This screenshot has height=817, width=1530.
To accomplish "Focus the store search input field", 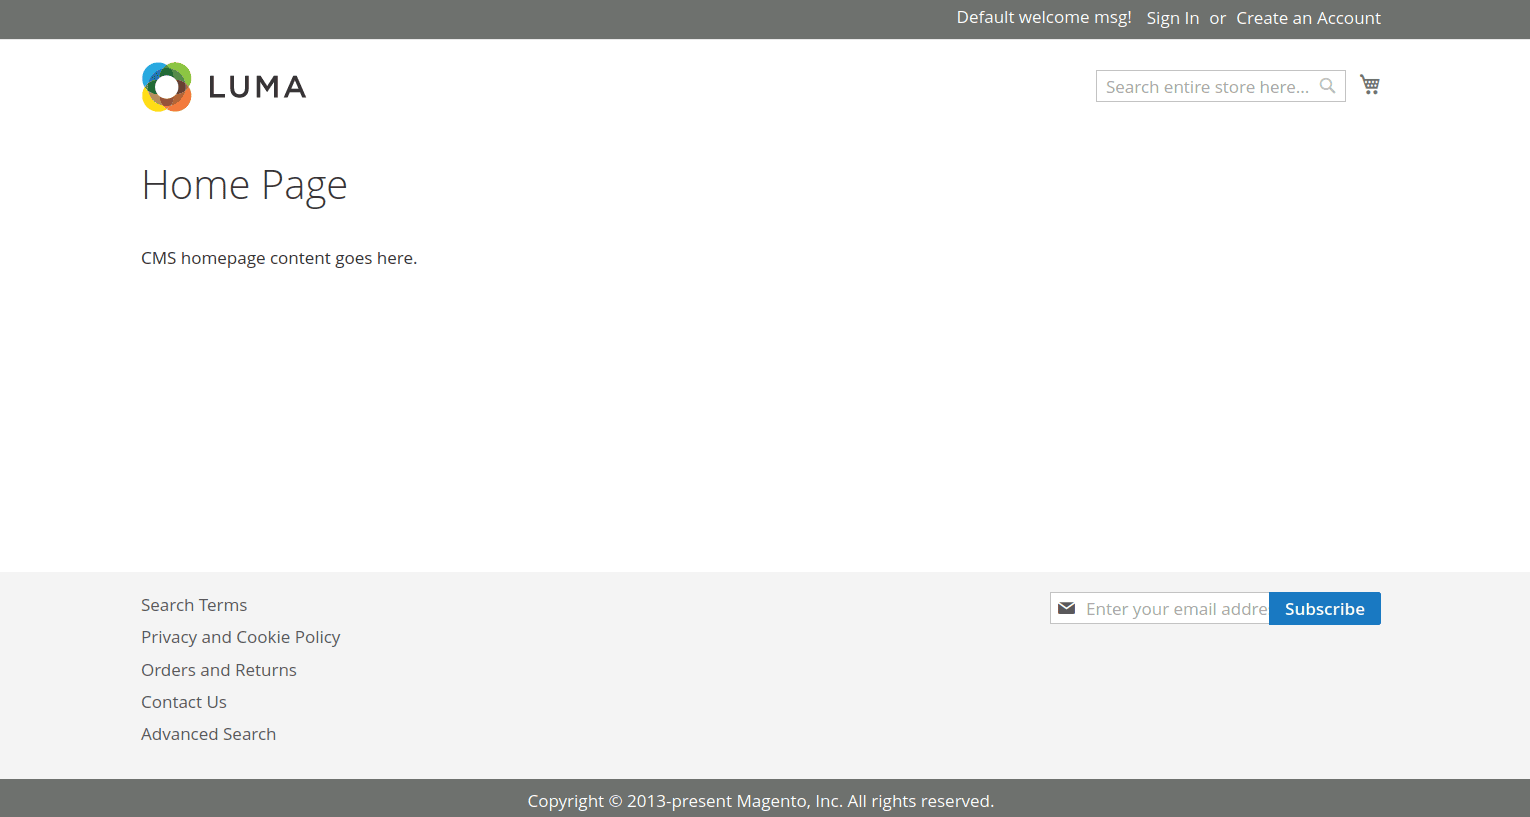I will (1220, 86).
